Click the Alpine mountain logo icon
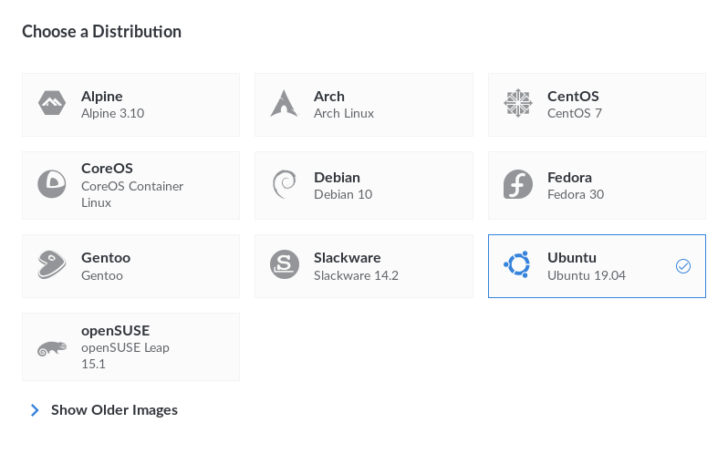The image size is (728, 454). [x=52, y=104]
